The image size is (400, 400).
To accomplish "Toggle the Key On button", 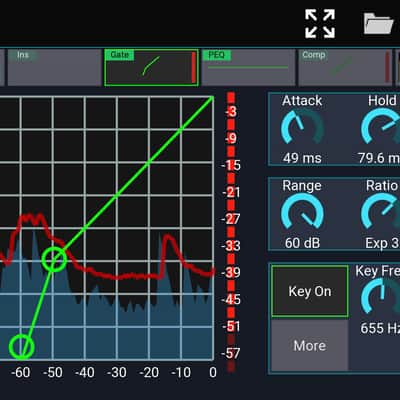I will click(310, 291).
